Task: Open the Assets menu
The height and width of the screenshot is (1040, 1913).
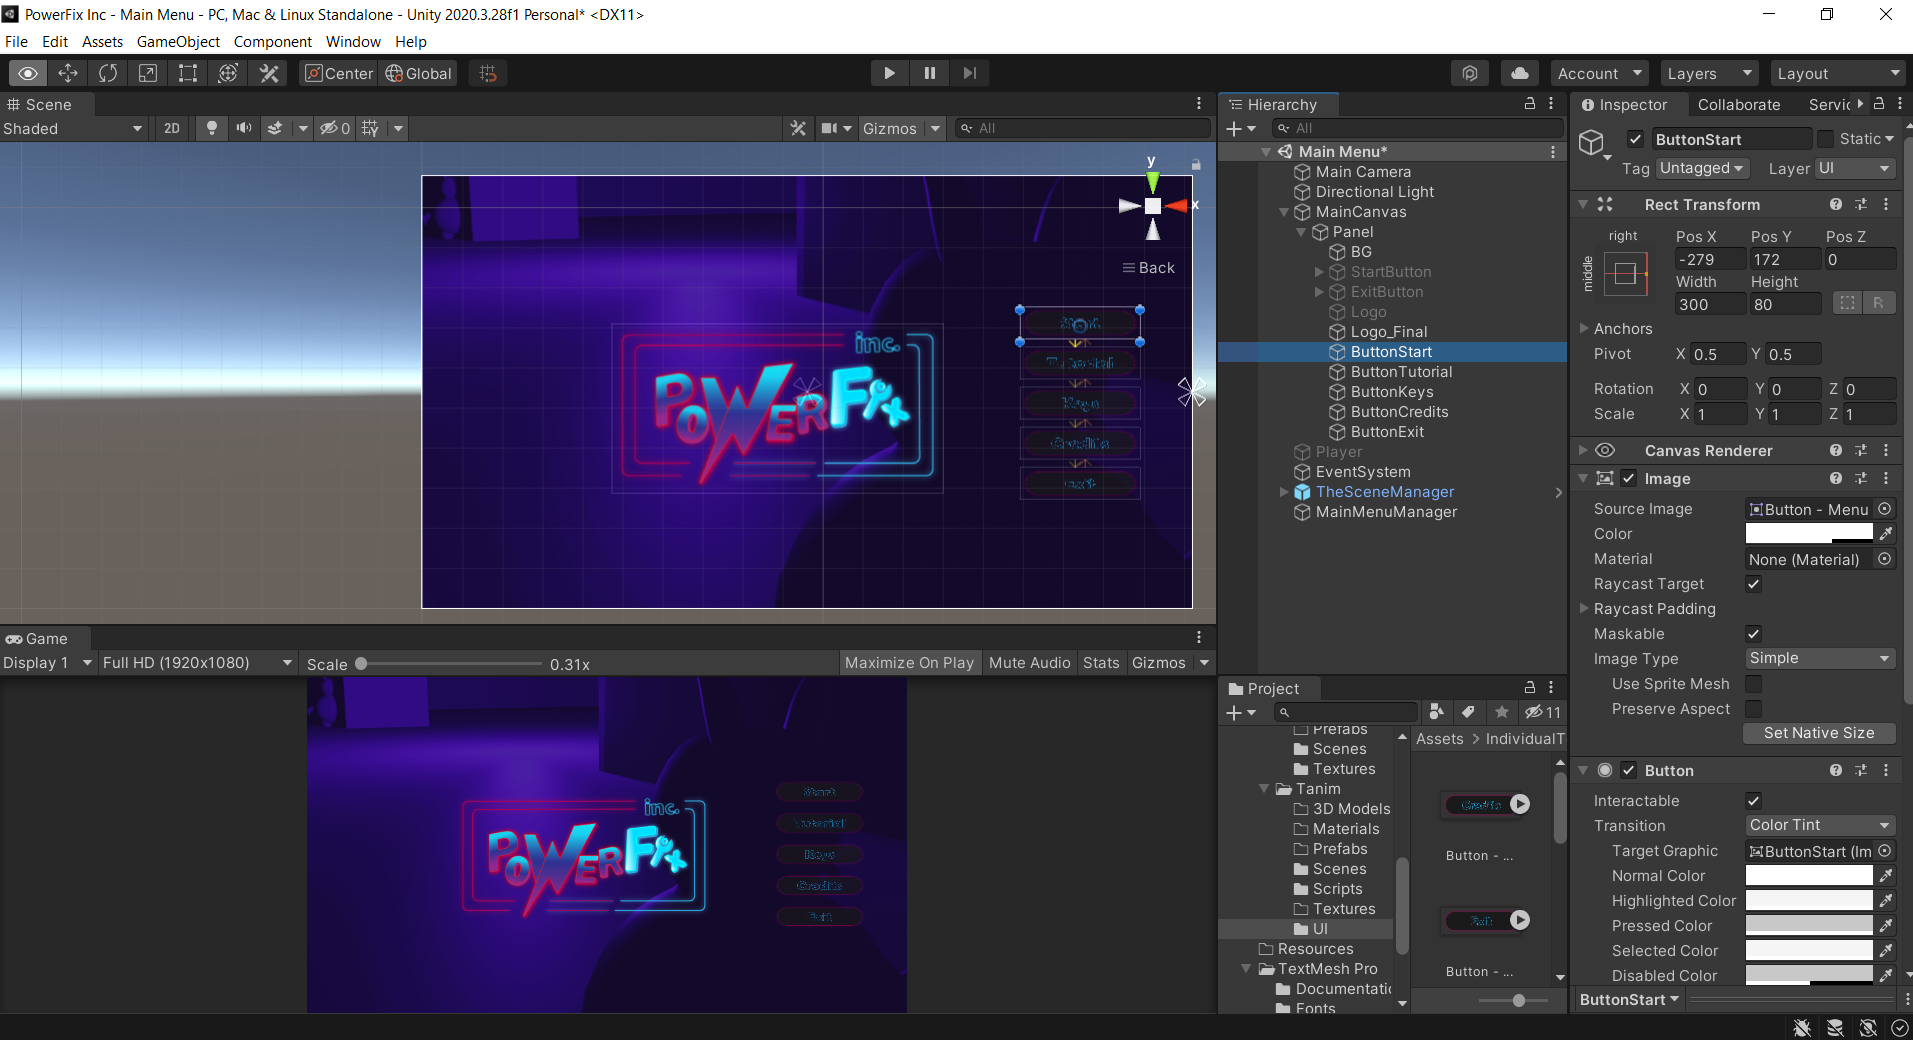Action: coord(102,41)
